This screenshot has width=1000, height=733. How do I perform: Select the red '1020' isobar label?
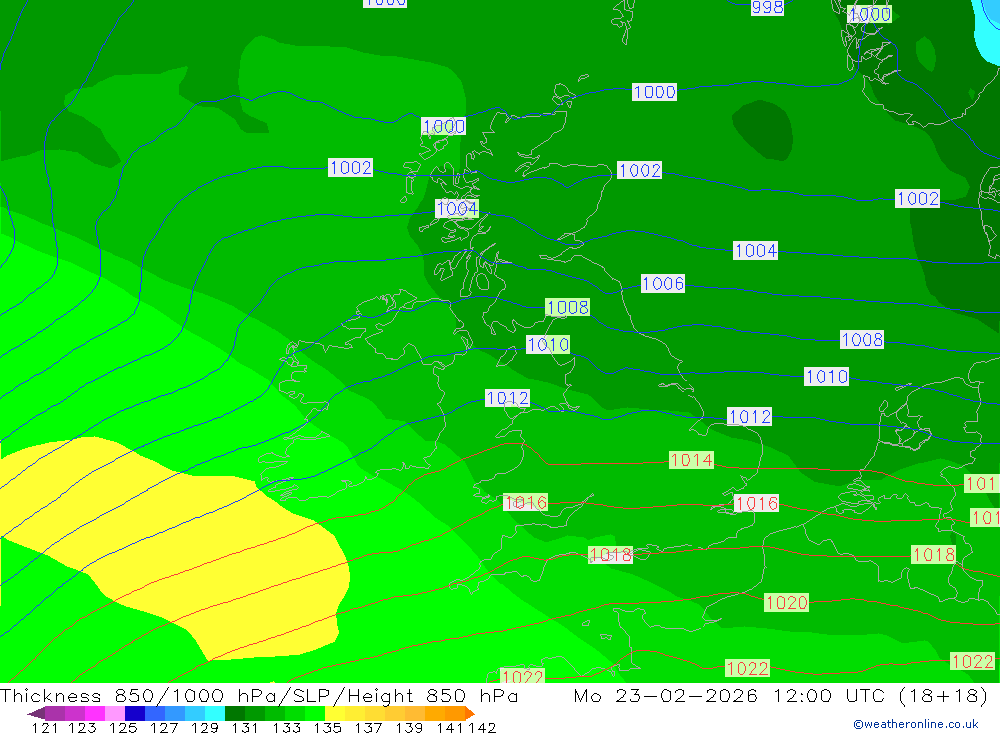tap(786, 602)
